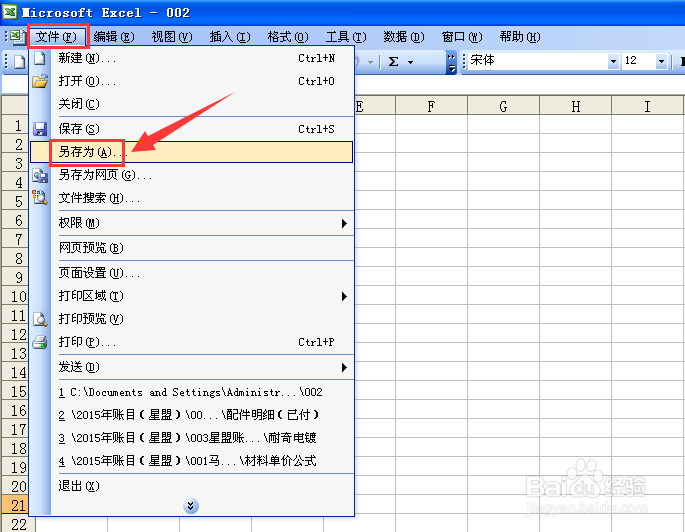Select 文件搜索(H)... menu item
The height and width of the screenshot is (532, 685).
(x=192, y=198)
